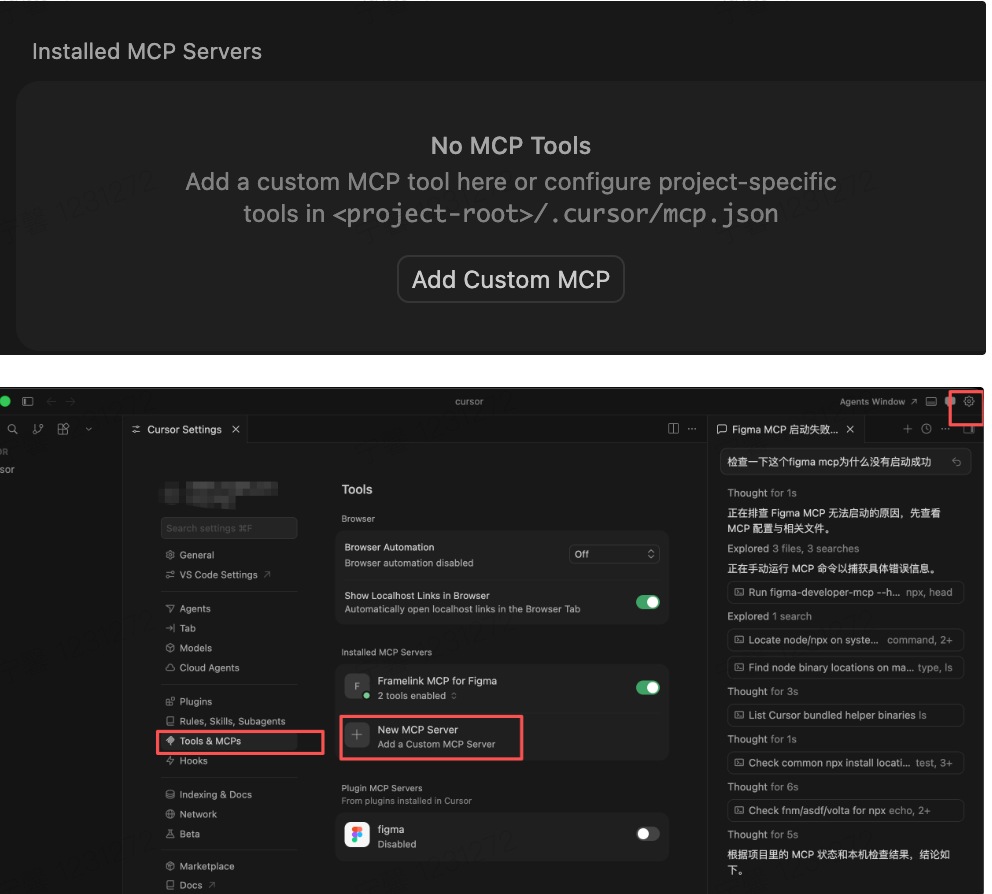
Task: Open the Beta settings section
Action: pos(189,834)
